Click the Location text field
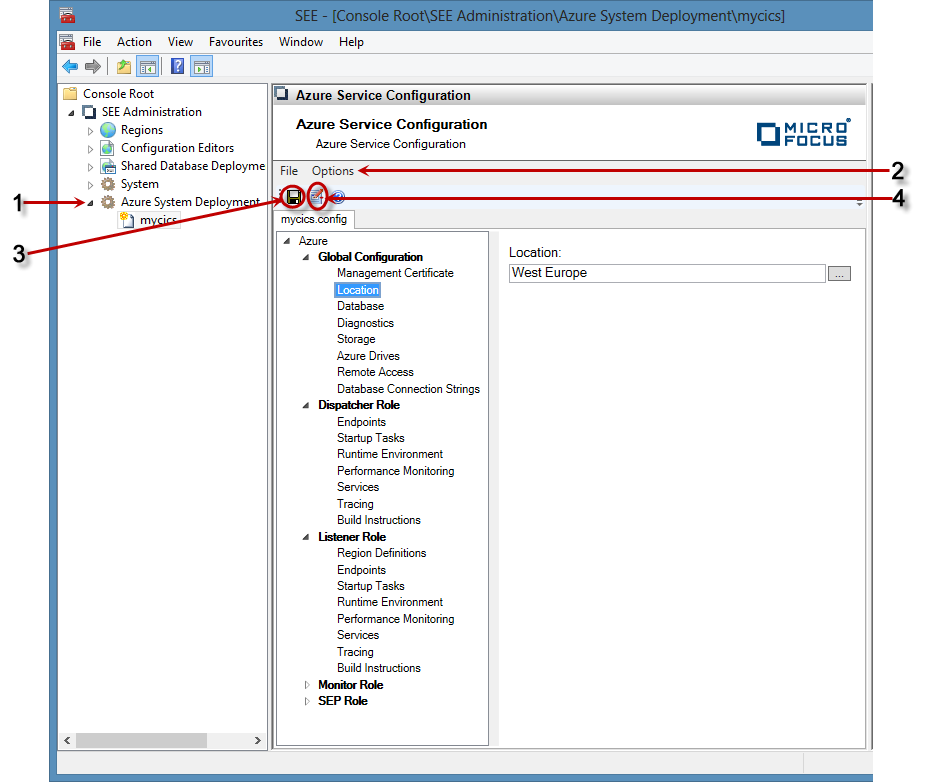929x782 pixels. coord(666,273)
